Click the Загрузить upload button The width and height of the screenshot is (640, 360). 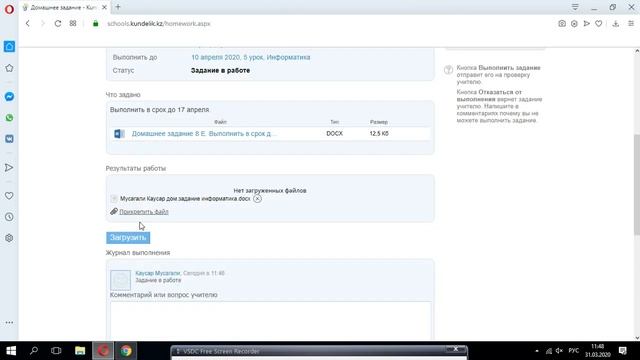tap(128, 238)
